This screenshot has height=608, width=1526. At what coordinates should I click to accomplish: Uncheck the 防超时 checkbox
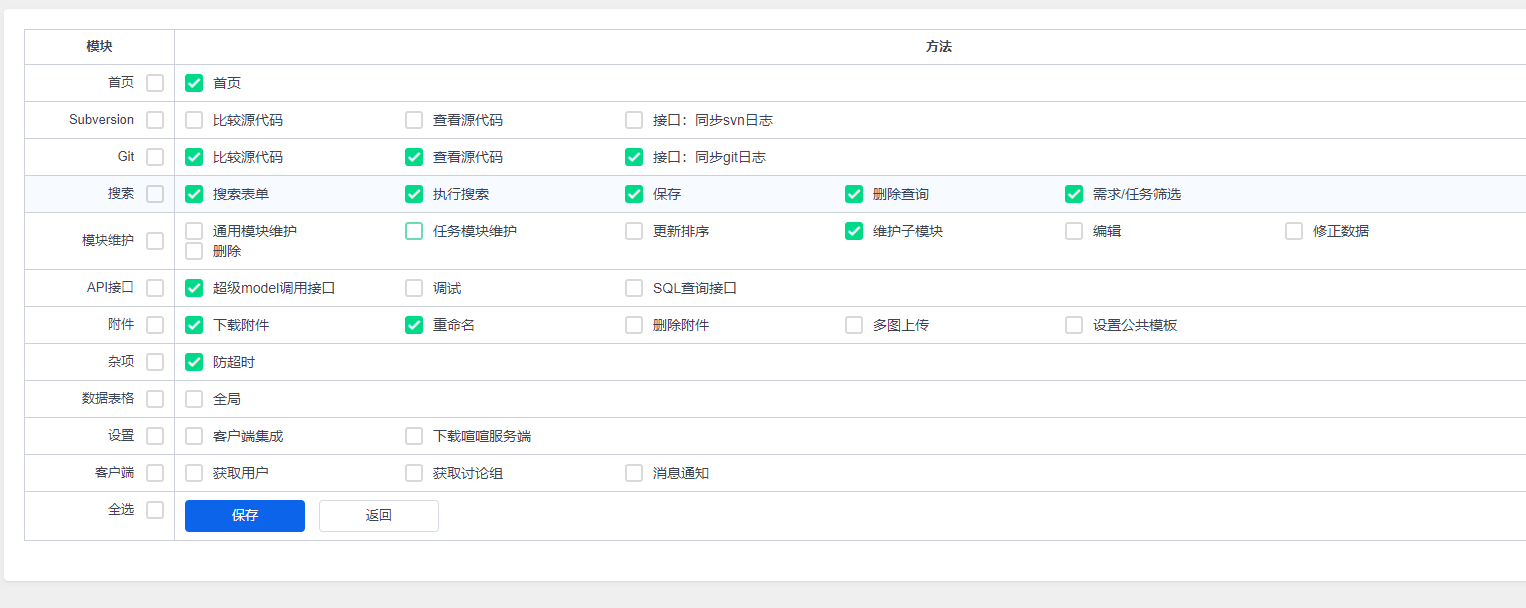[194, 362]
